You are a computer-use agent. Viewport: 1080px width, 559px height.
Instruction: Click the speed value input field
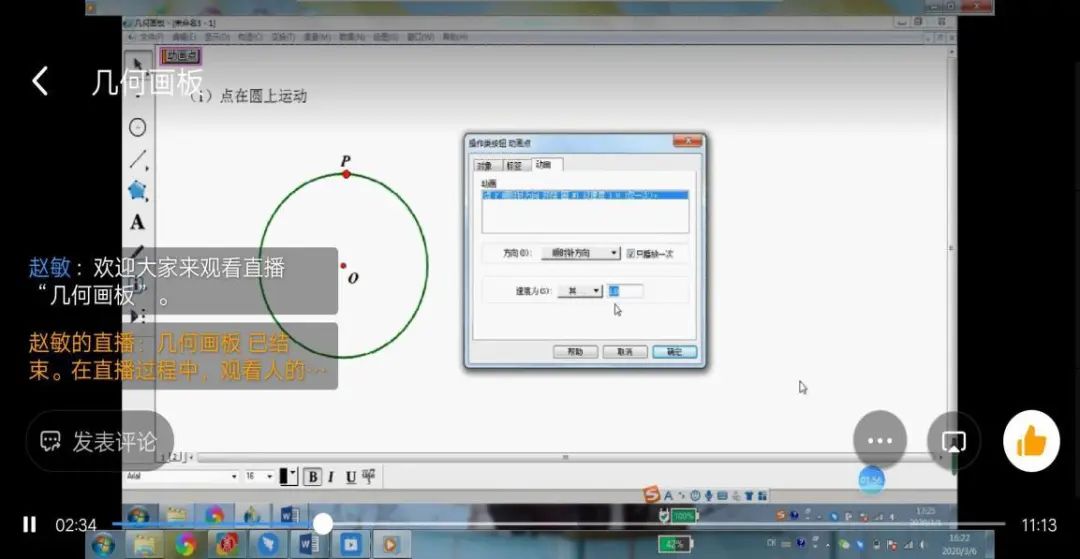tap(625, 291)
